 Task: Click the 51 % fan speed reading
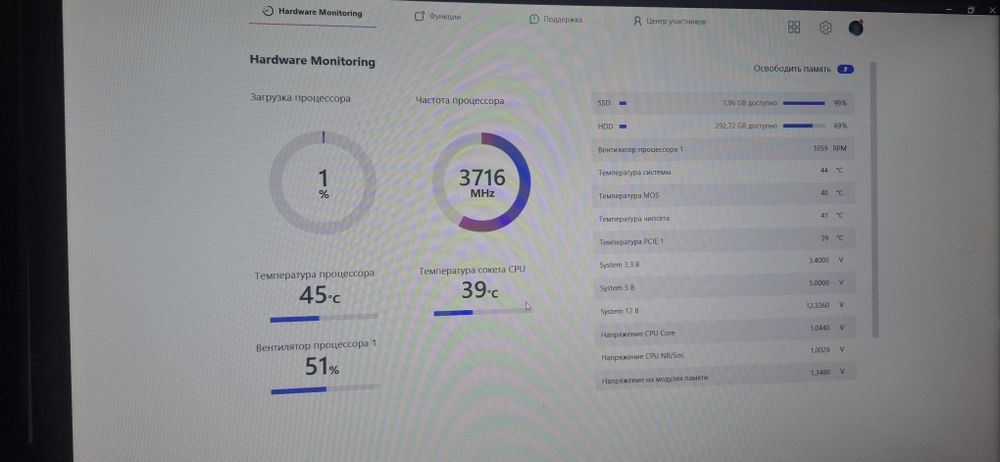(x=322, y=367)
